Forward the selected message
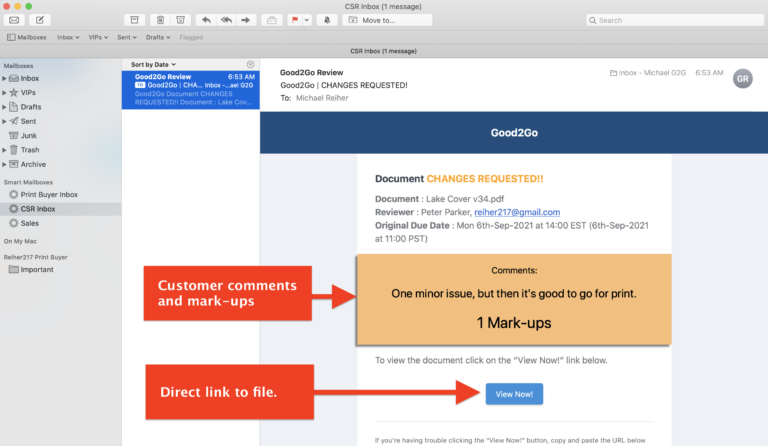Viewport: 768px width, 446px height. pos(245,20)
